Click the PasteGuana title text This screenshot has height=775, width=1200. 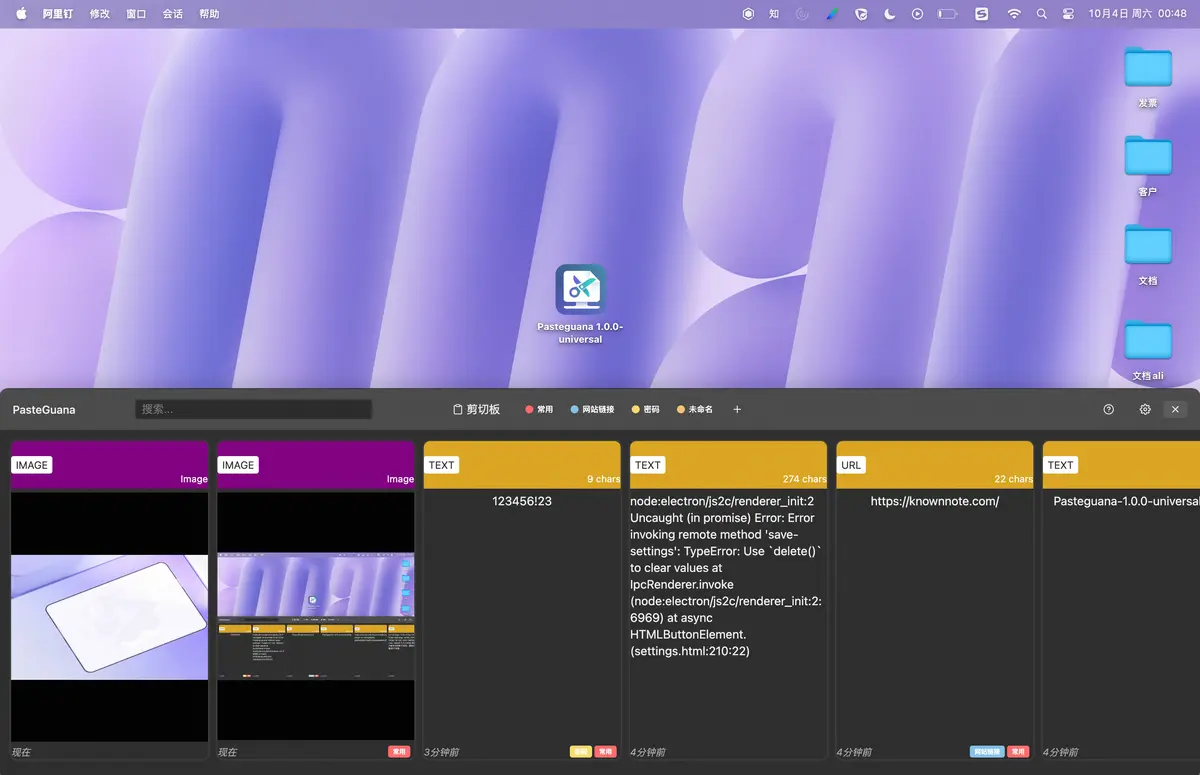44,409
